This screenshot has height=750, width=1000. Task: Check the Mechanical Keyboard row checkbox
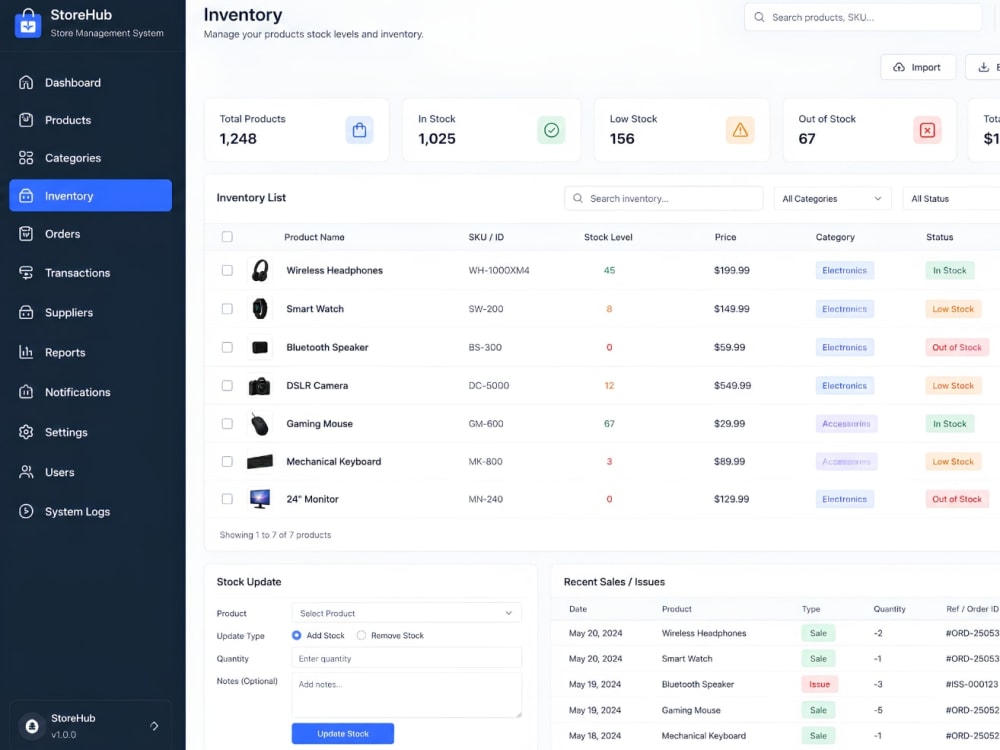pyautogui.click(x=227, y=461)
